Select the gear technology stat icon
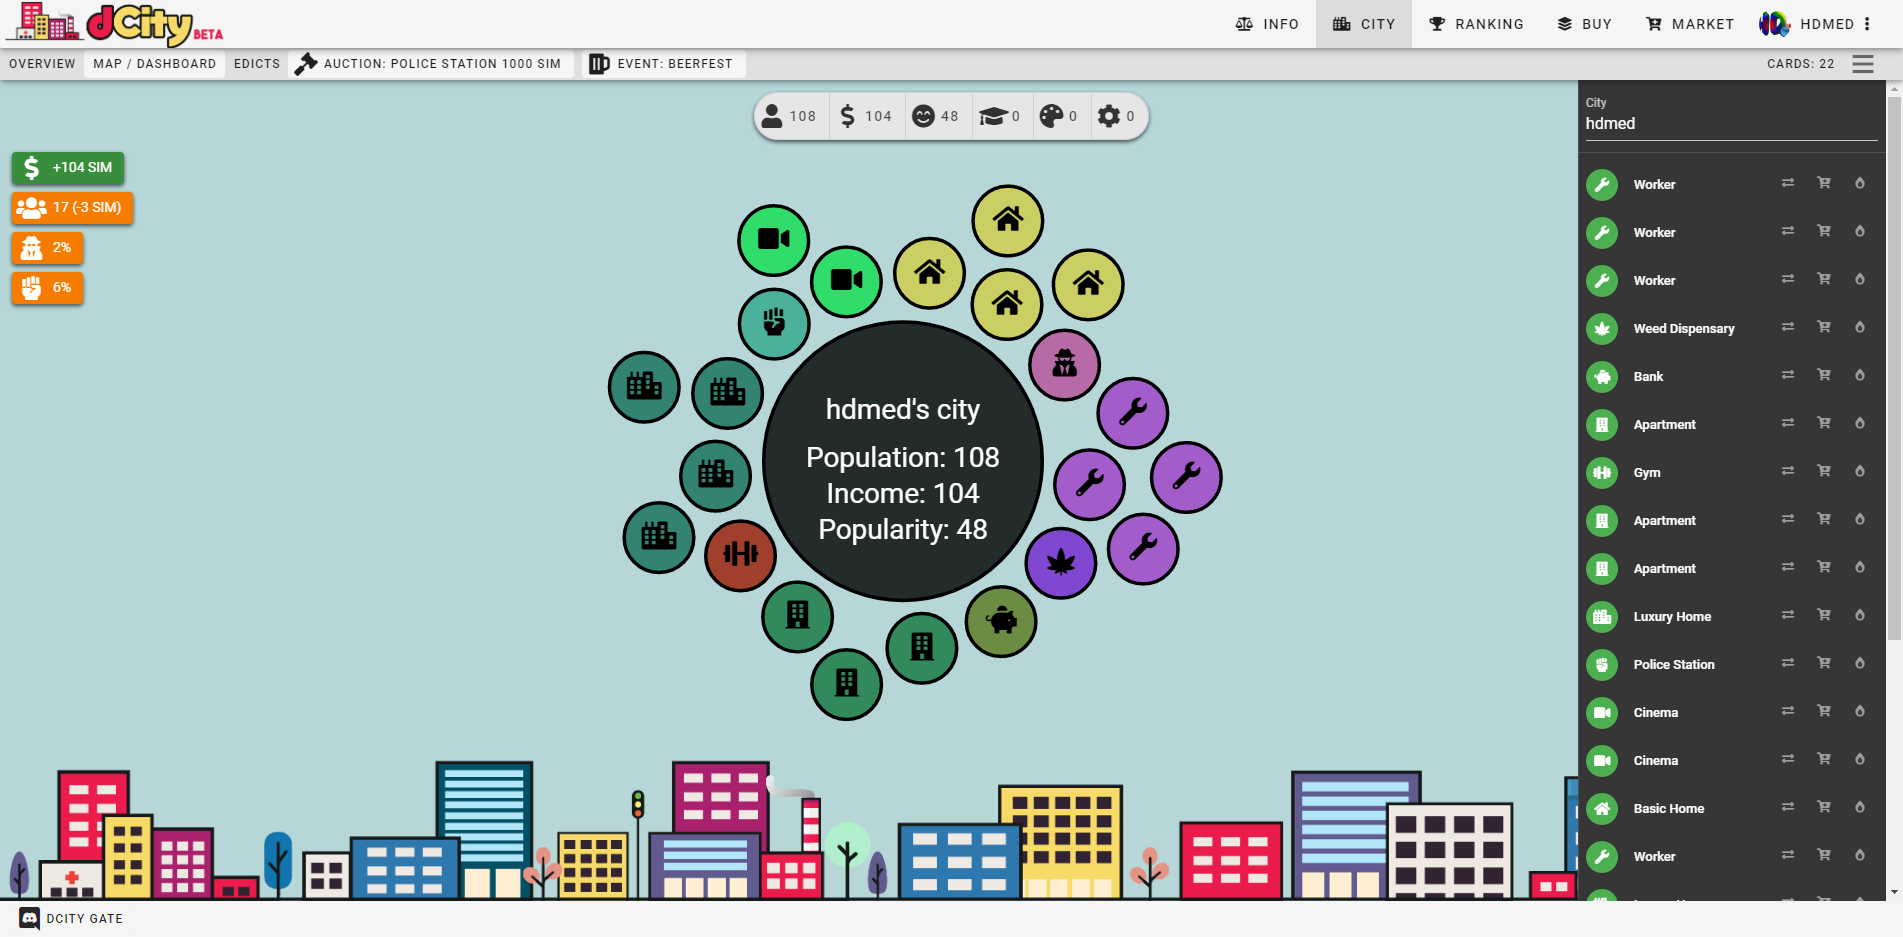The width and height of the screenshot is (1903, 937). [1110, 116]
